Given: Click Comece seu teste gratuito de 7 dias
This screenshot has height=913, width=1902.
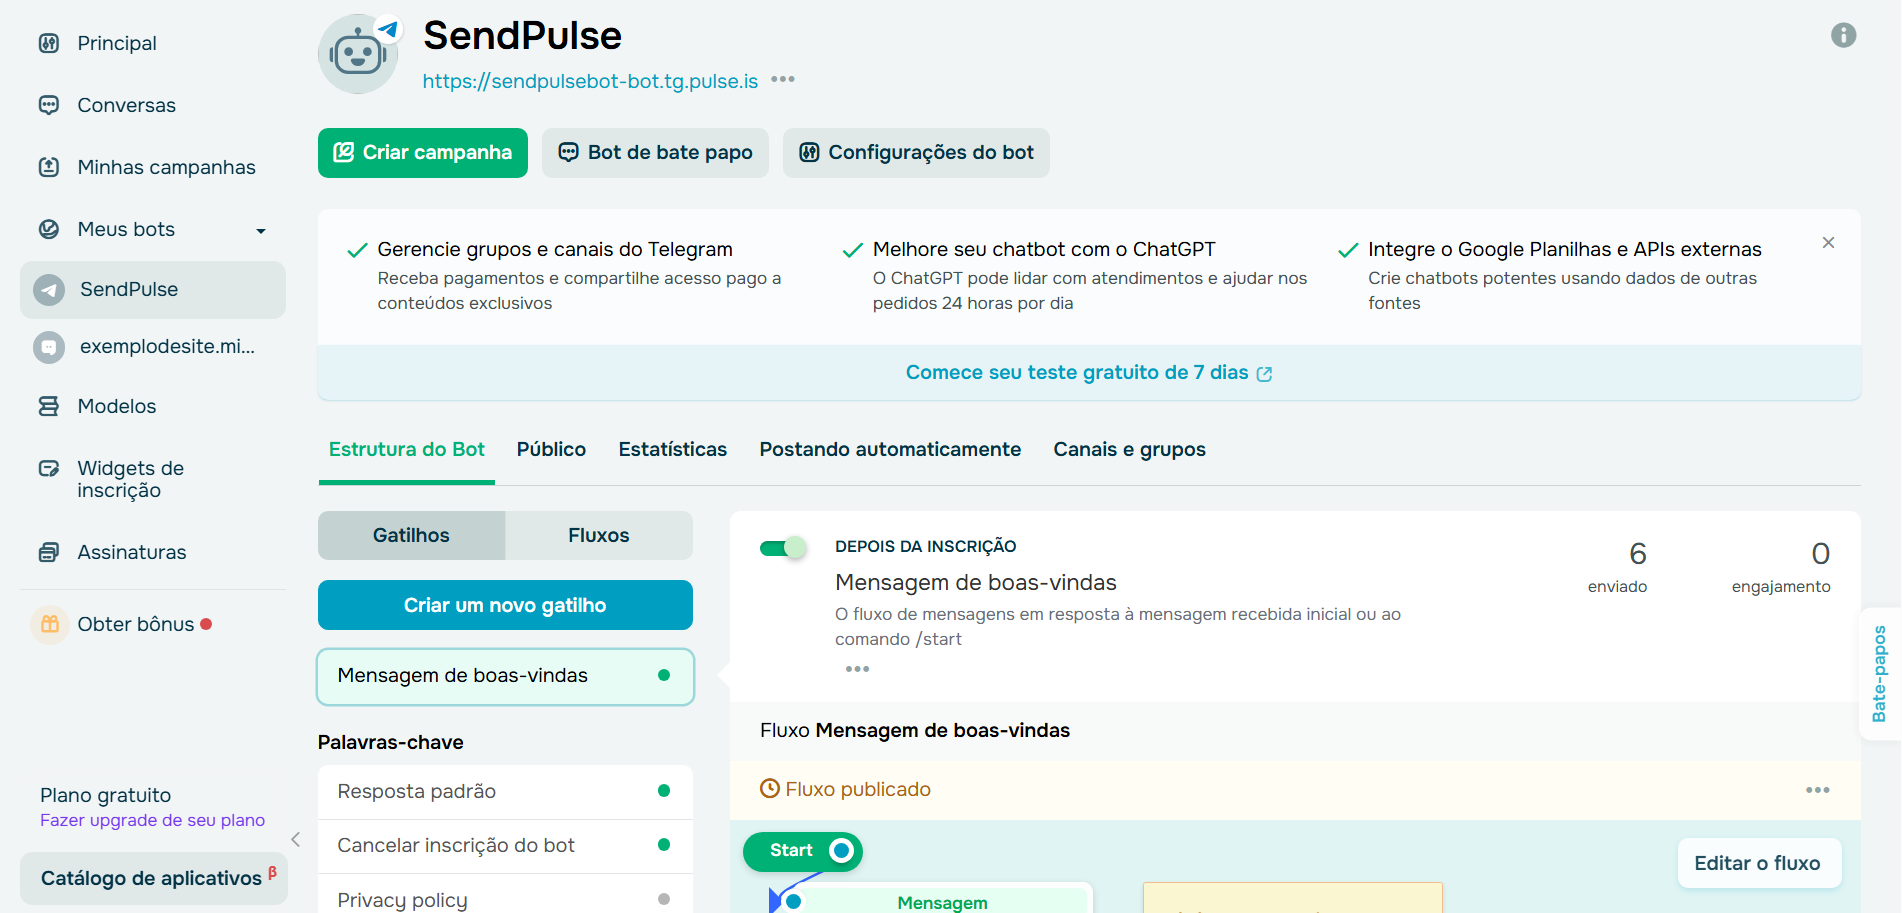Looking at the screenshot, I should click(x=1089, y=373).
